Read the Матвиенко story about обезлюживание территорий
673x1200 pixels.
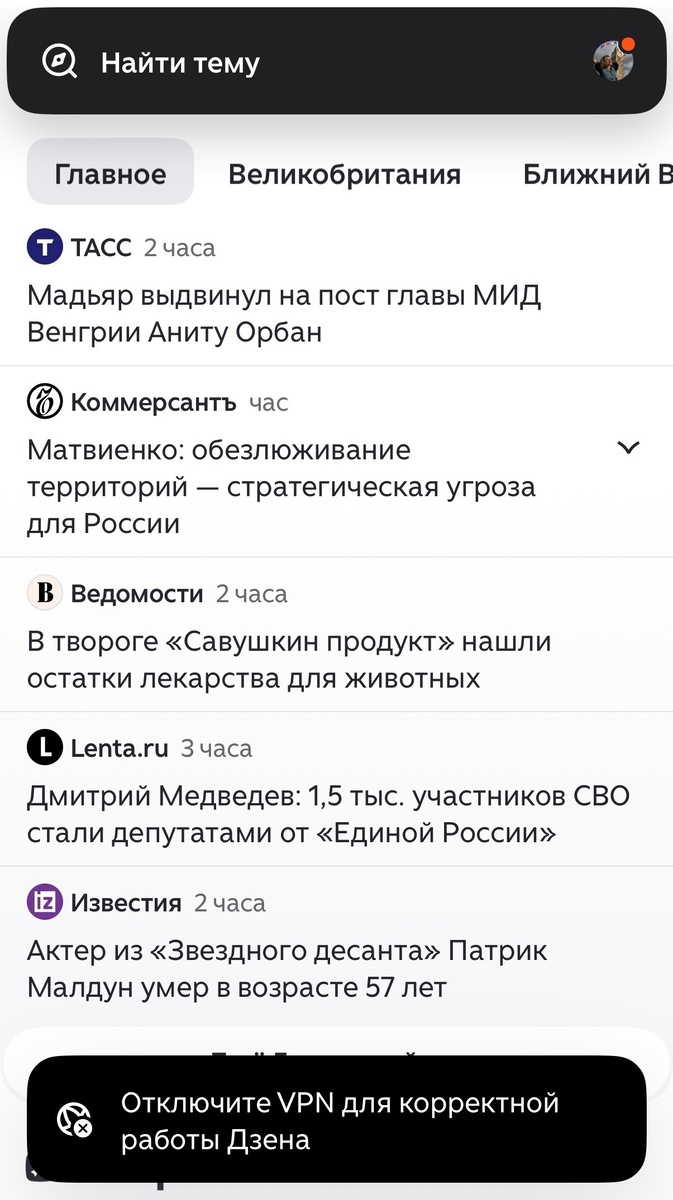click(x=281, y=486)
